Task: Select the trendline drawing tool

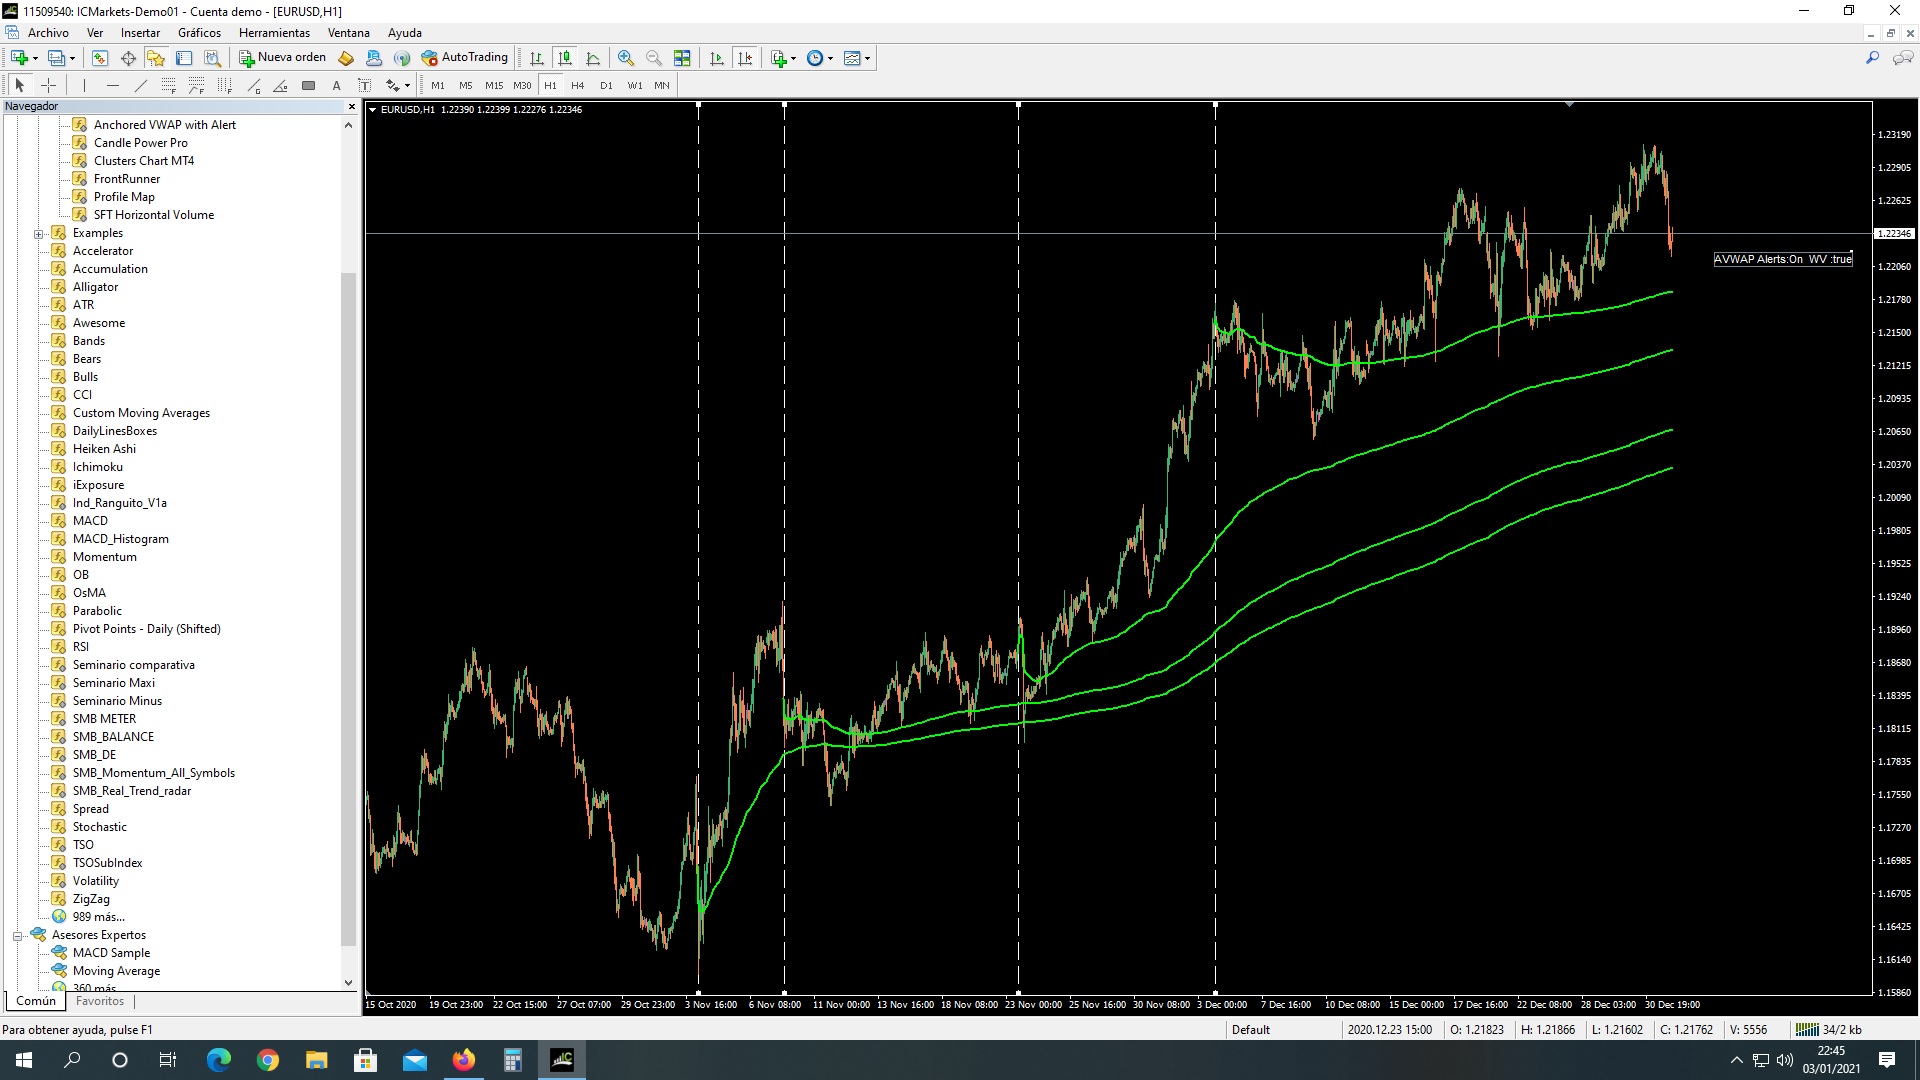Action: coord(141,86)
